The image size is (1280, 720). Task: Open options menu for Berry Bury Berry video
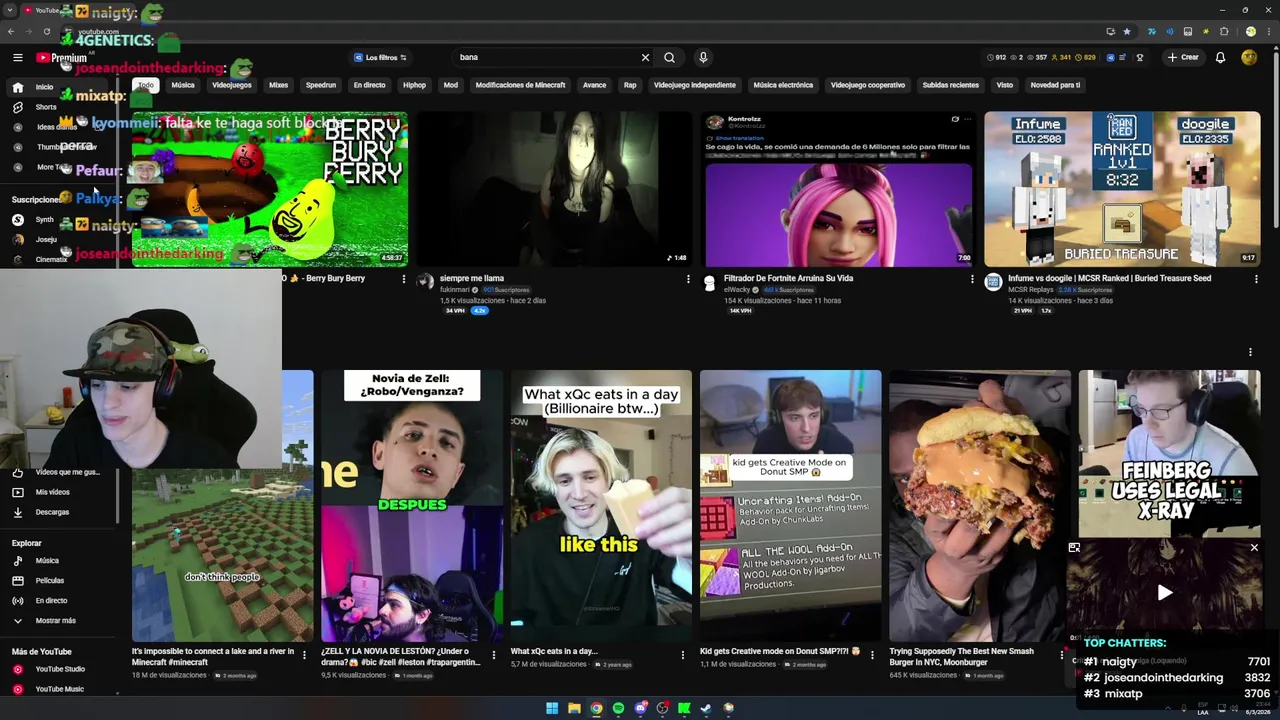pyautogui.click(x=404, y=279)
